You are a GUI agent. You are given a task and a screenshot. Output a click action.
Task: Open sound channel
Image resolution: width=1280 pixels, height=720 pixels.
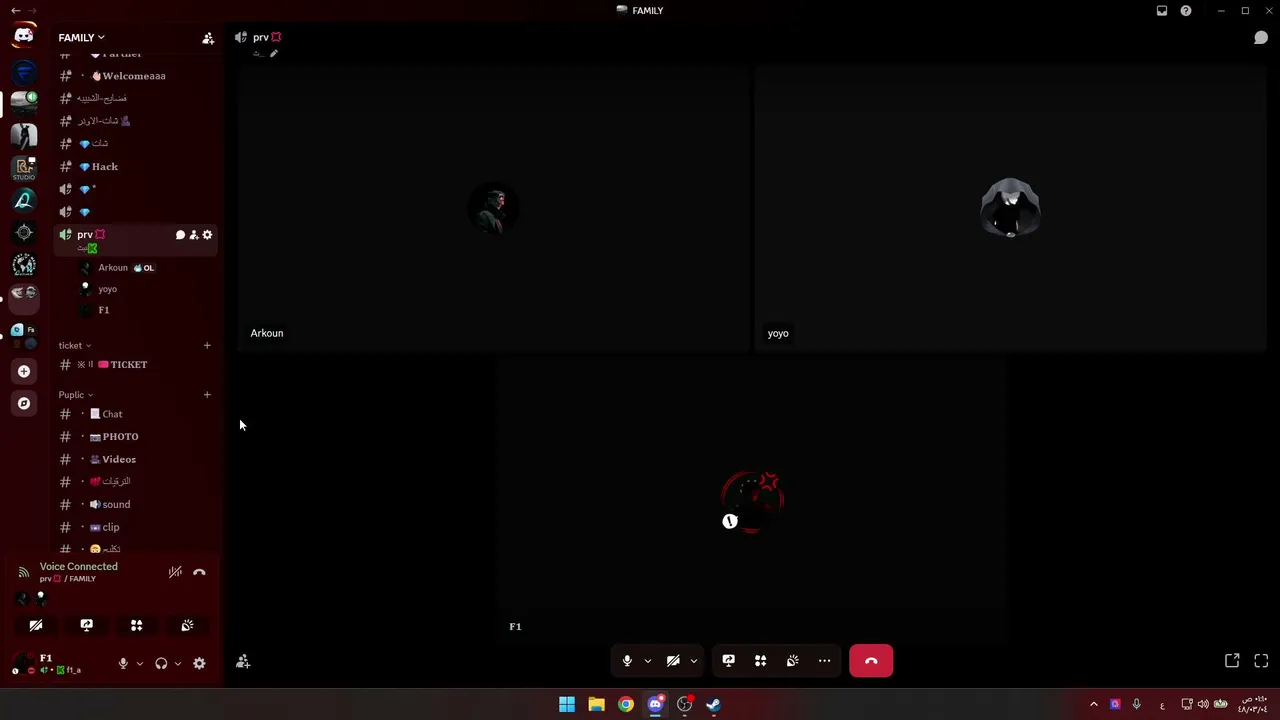click(x=135, y=505)
